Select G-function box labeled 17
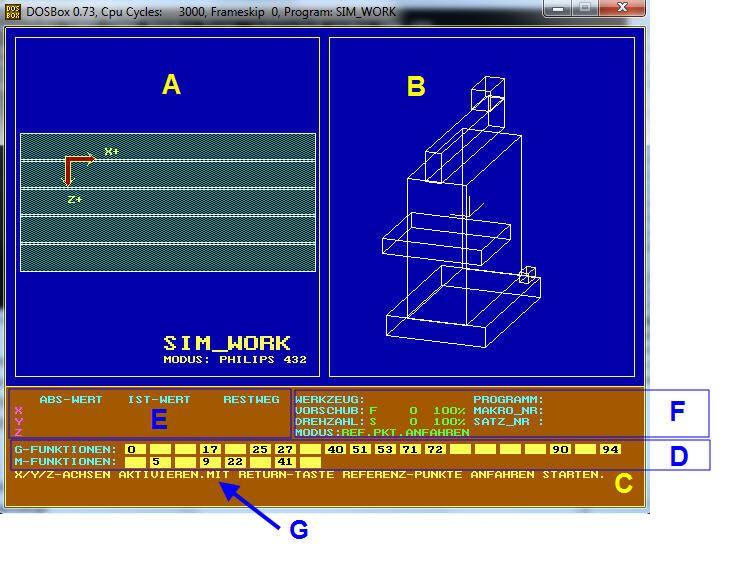Screen dimensions: 729x571 click(x=209, y=449)
